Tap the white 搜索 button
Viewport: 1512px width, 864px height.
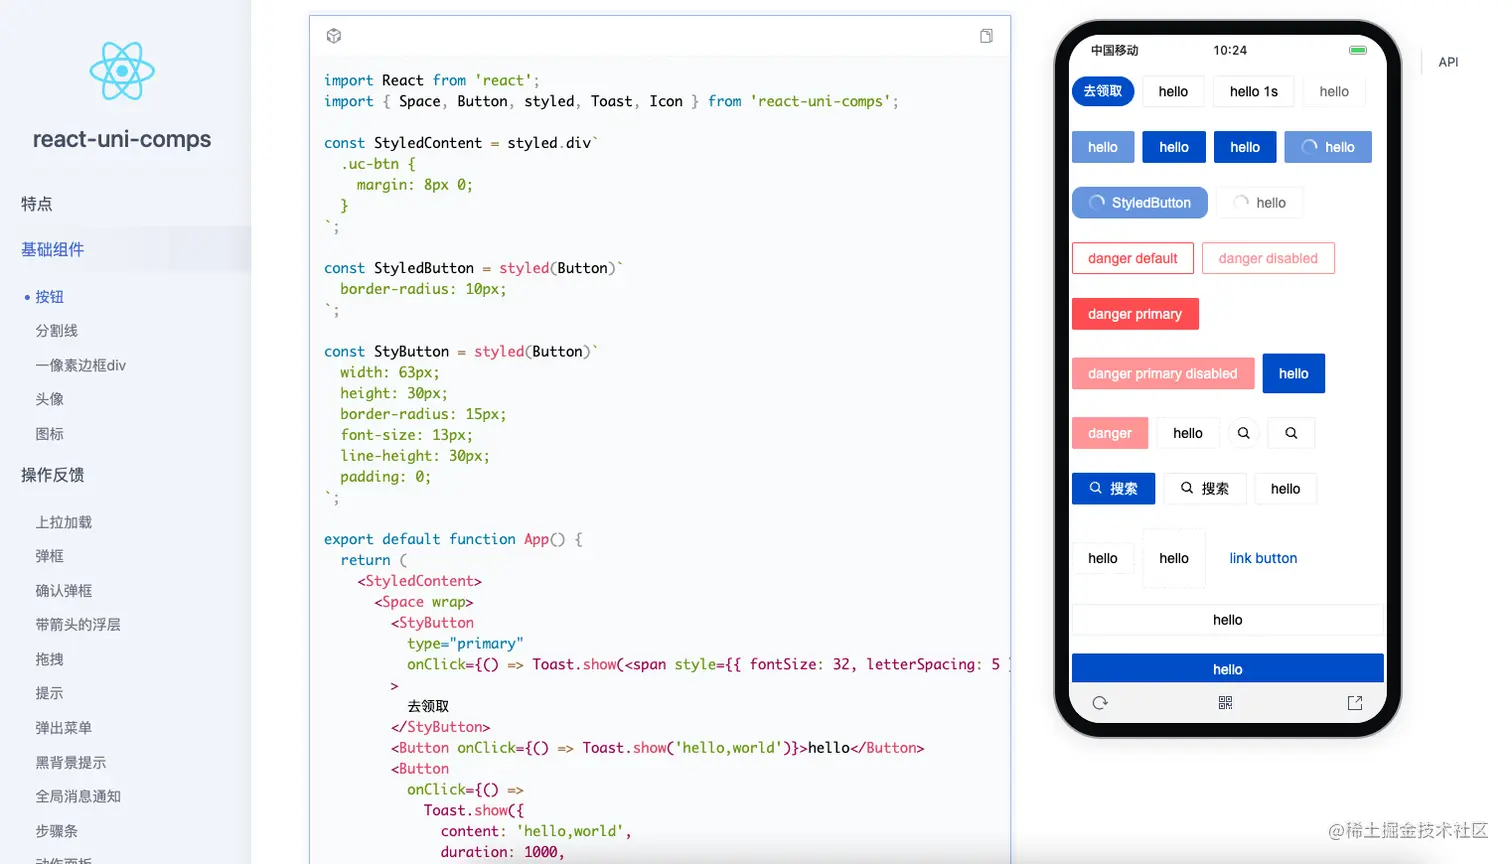[1205, 488]
